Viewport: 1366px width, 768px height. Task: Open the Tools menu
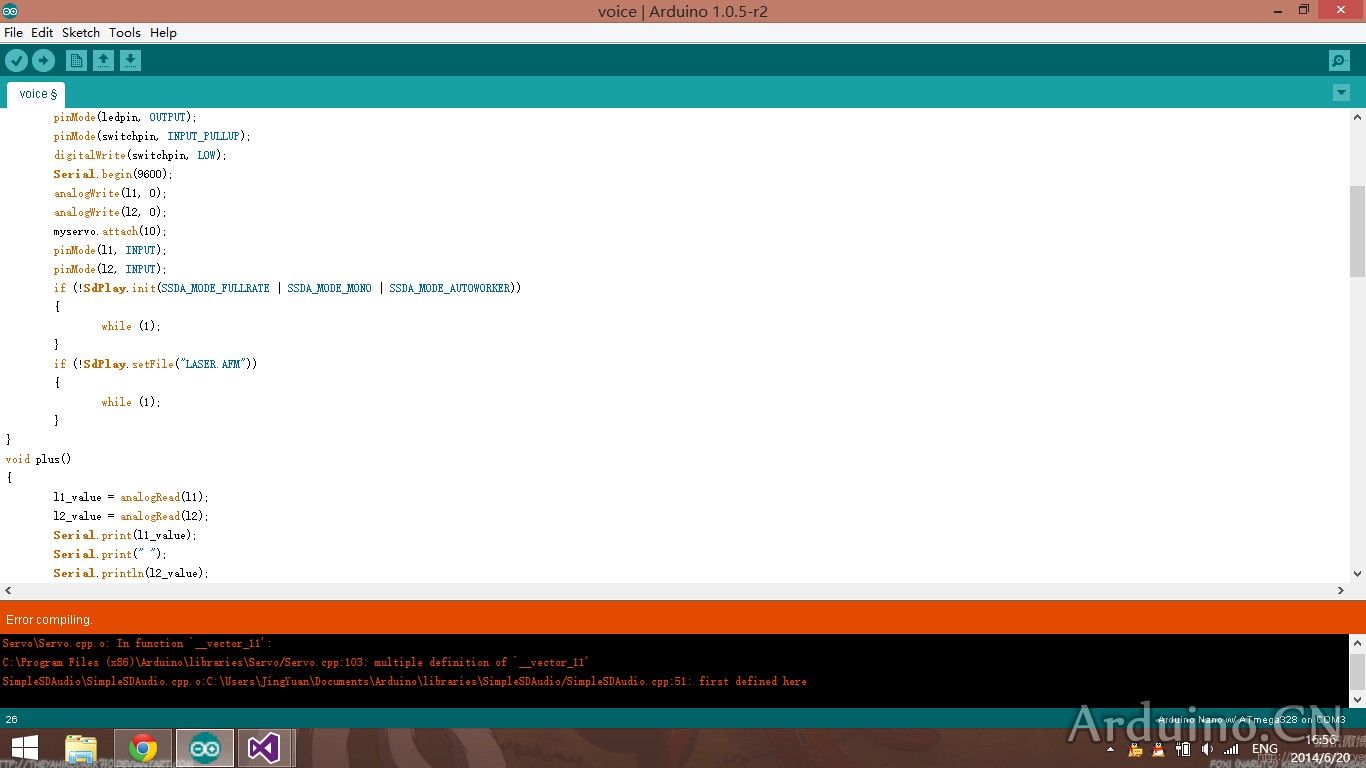coord(125,32)
